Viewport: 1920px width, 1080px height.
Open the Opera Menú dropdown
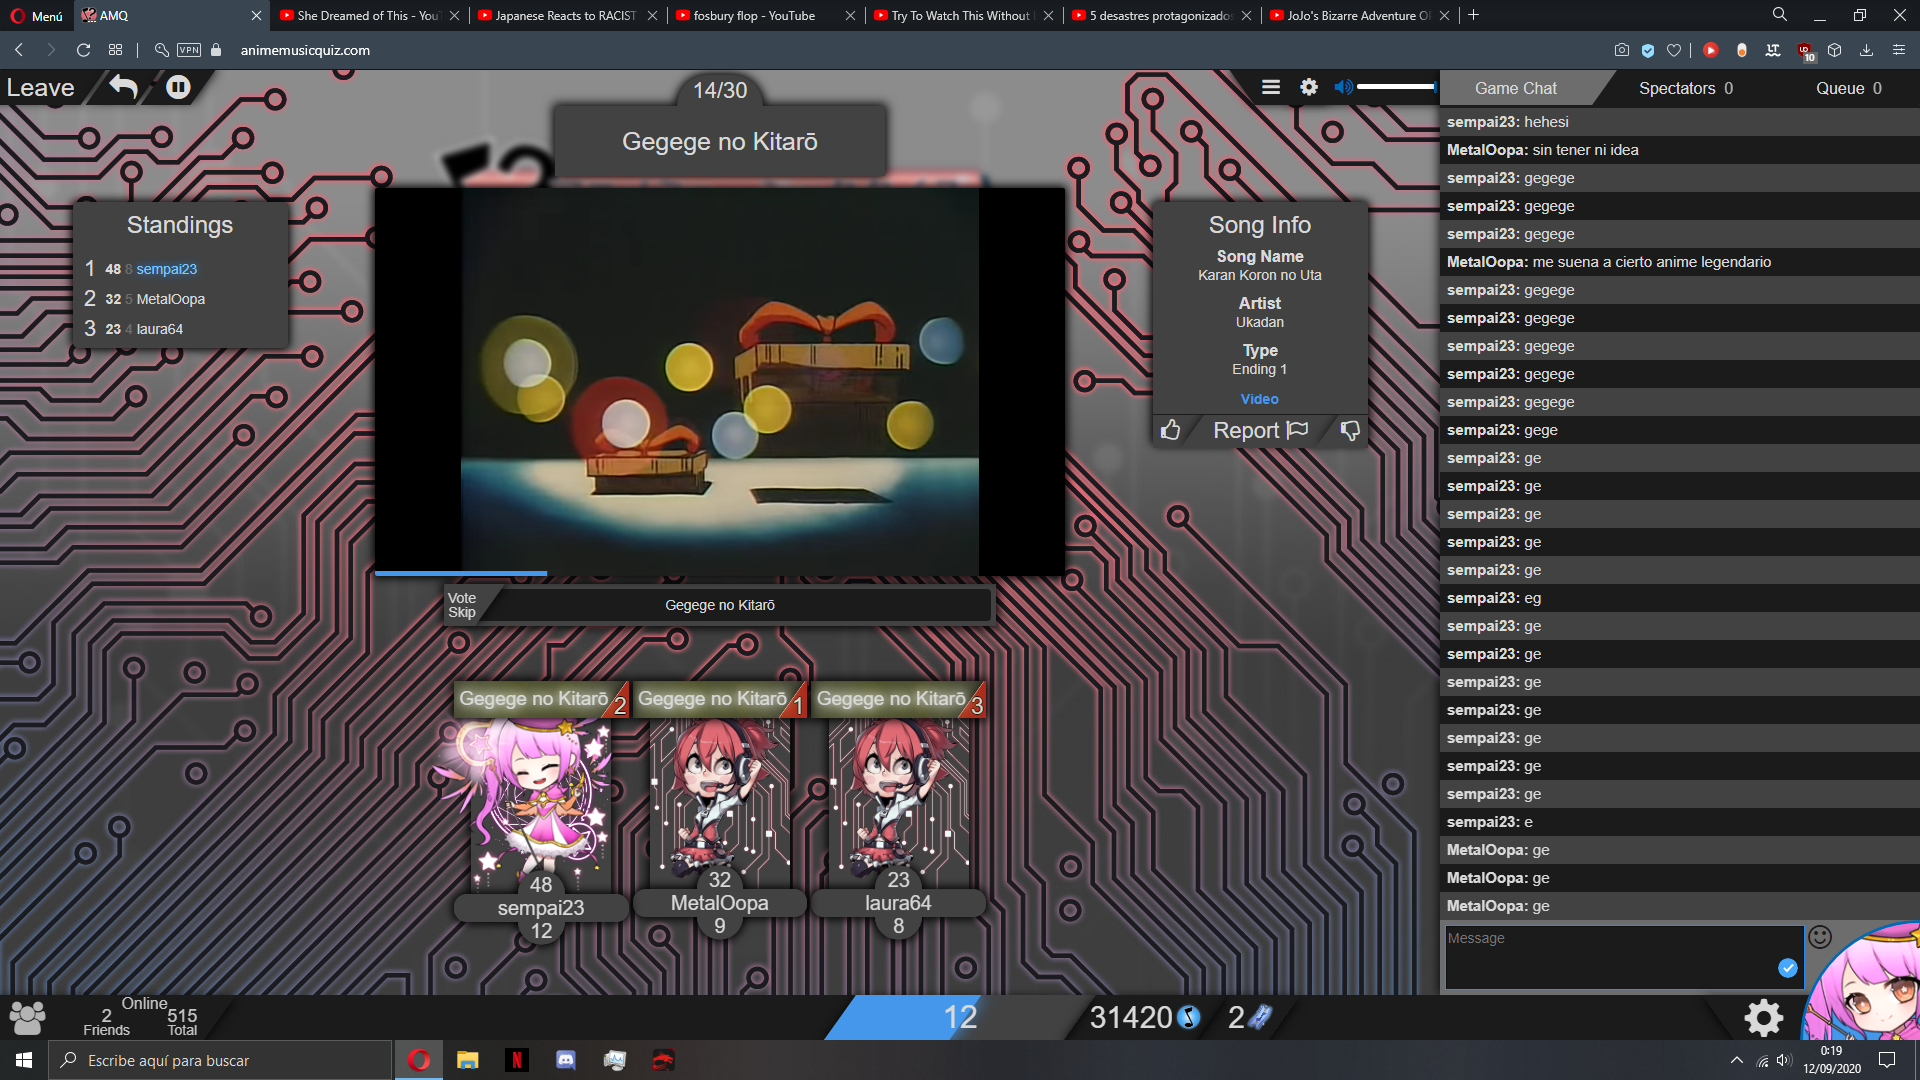coord(36,15)
